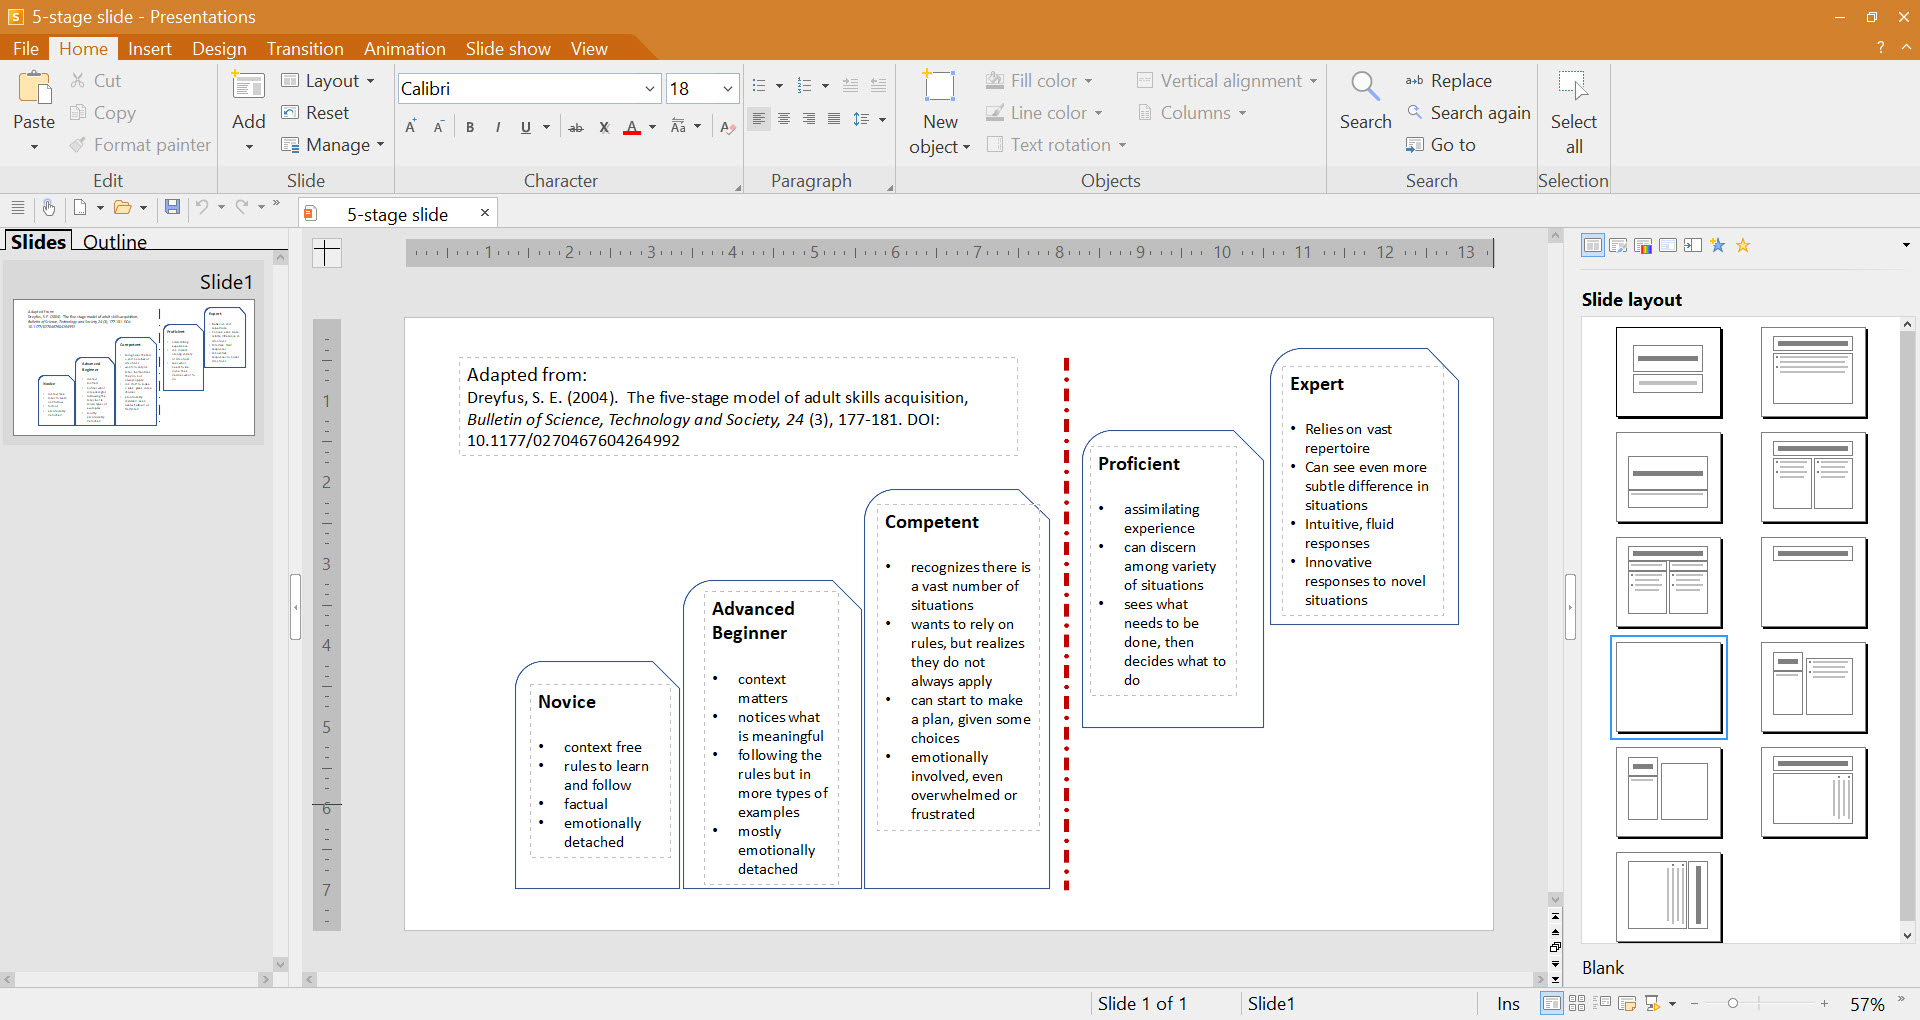Screen dimensions: 1920x1020
Task: Select the Blank slide layout thumbnail
Action: (x=1668, y=688)
